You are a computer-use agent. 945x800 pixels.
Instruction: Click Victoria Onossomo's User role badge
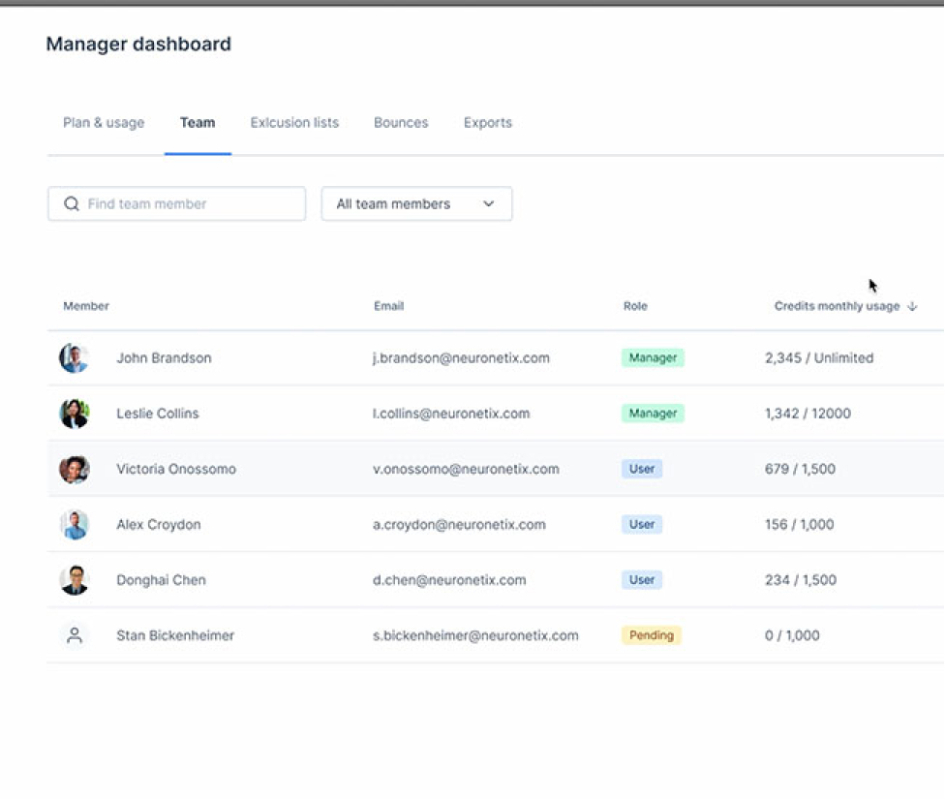tap(642, 469)
